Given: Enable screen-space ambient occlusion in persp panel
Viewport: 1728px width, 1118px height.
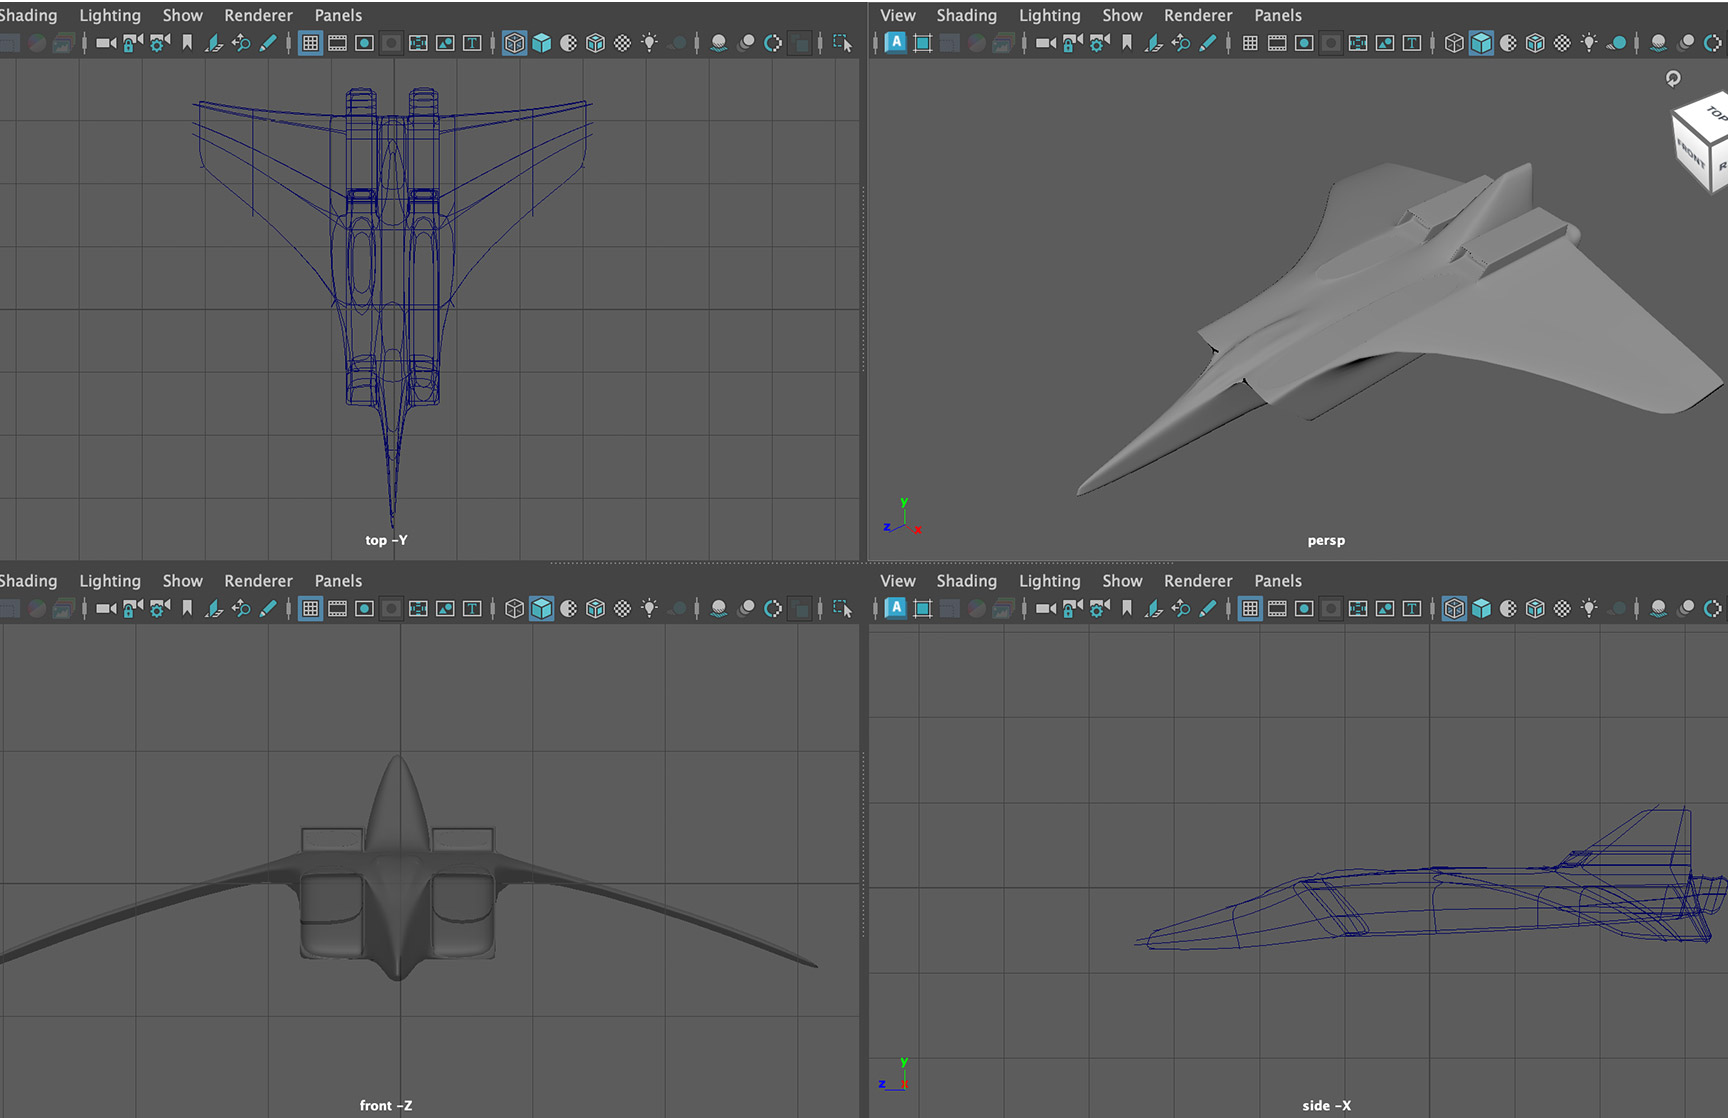Looking at the screenshot, I should 1657,43.
